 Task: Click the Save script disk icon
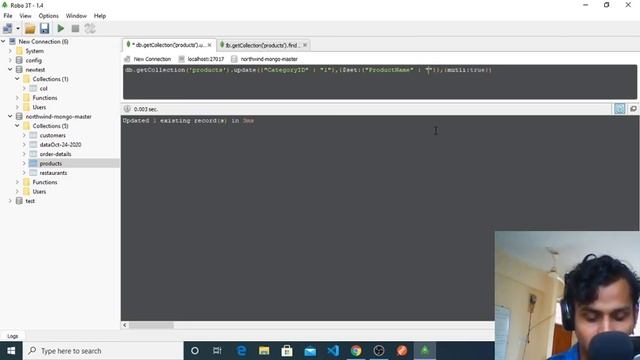click(44, 28)
